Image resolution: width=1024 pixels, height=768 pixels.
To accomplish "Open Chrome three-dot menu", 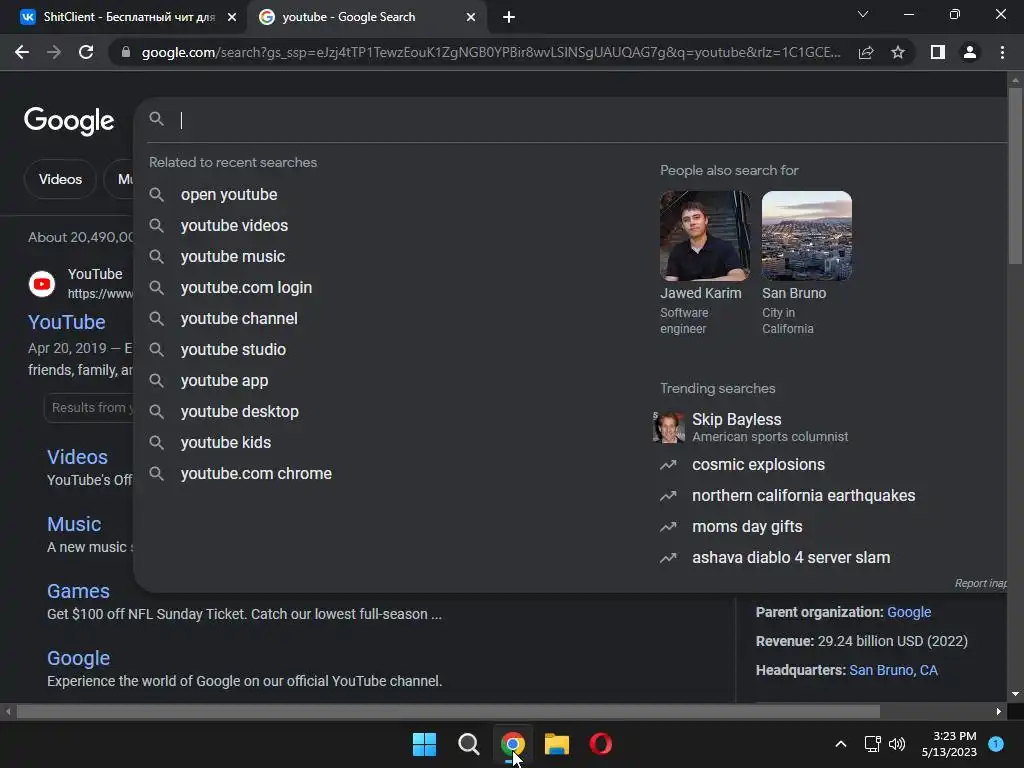I will tap(1002, 52).
